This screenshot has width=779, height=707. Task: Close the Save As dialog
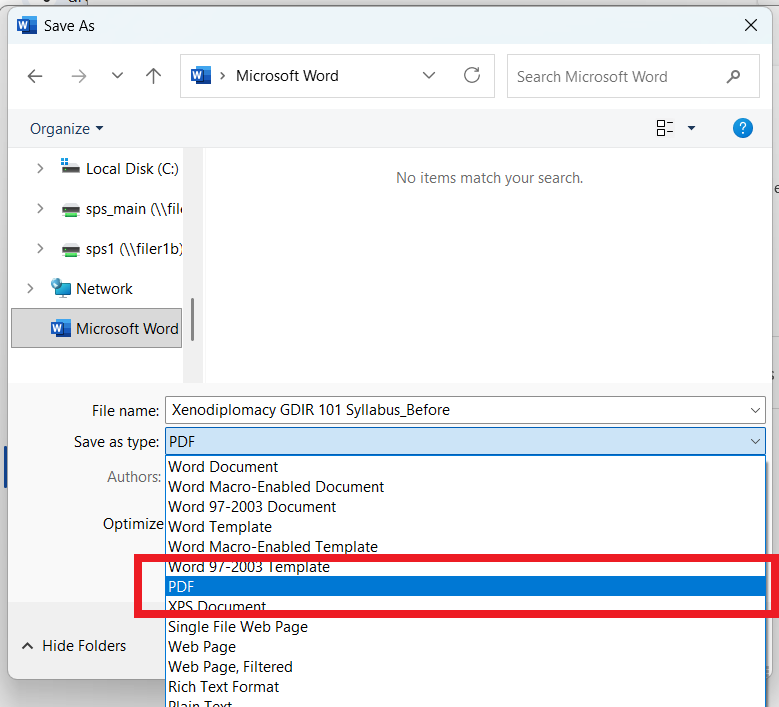(751, 25)
